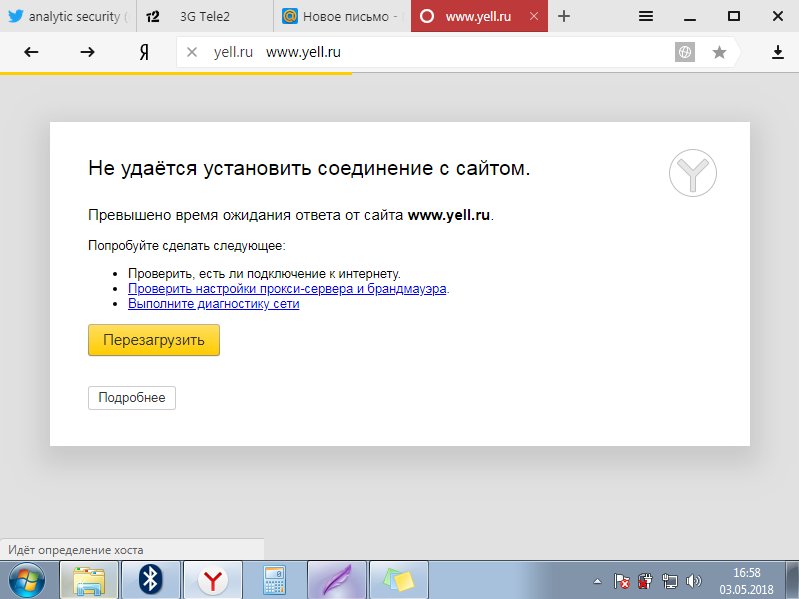Open File Explorer from the taskbar

[x=89, y=580]
